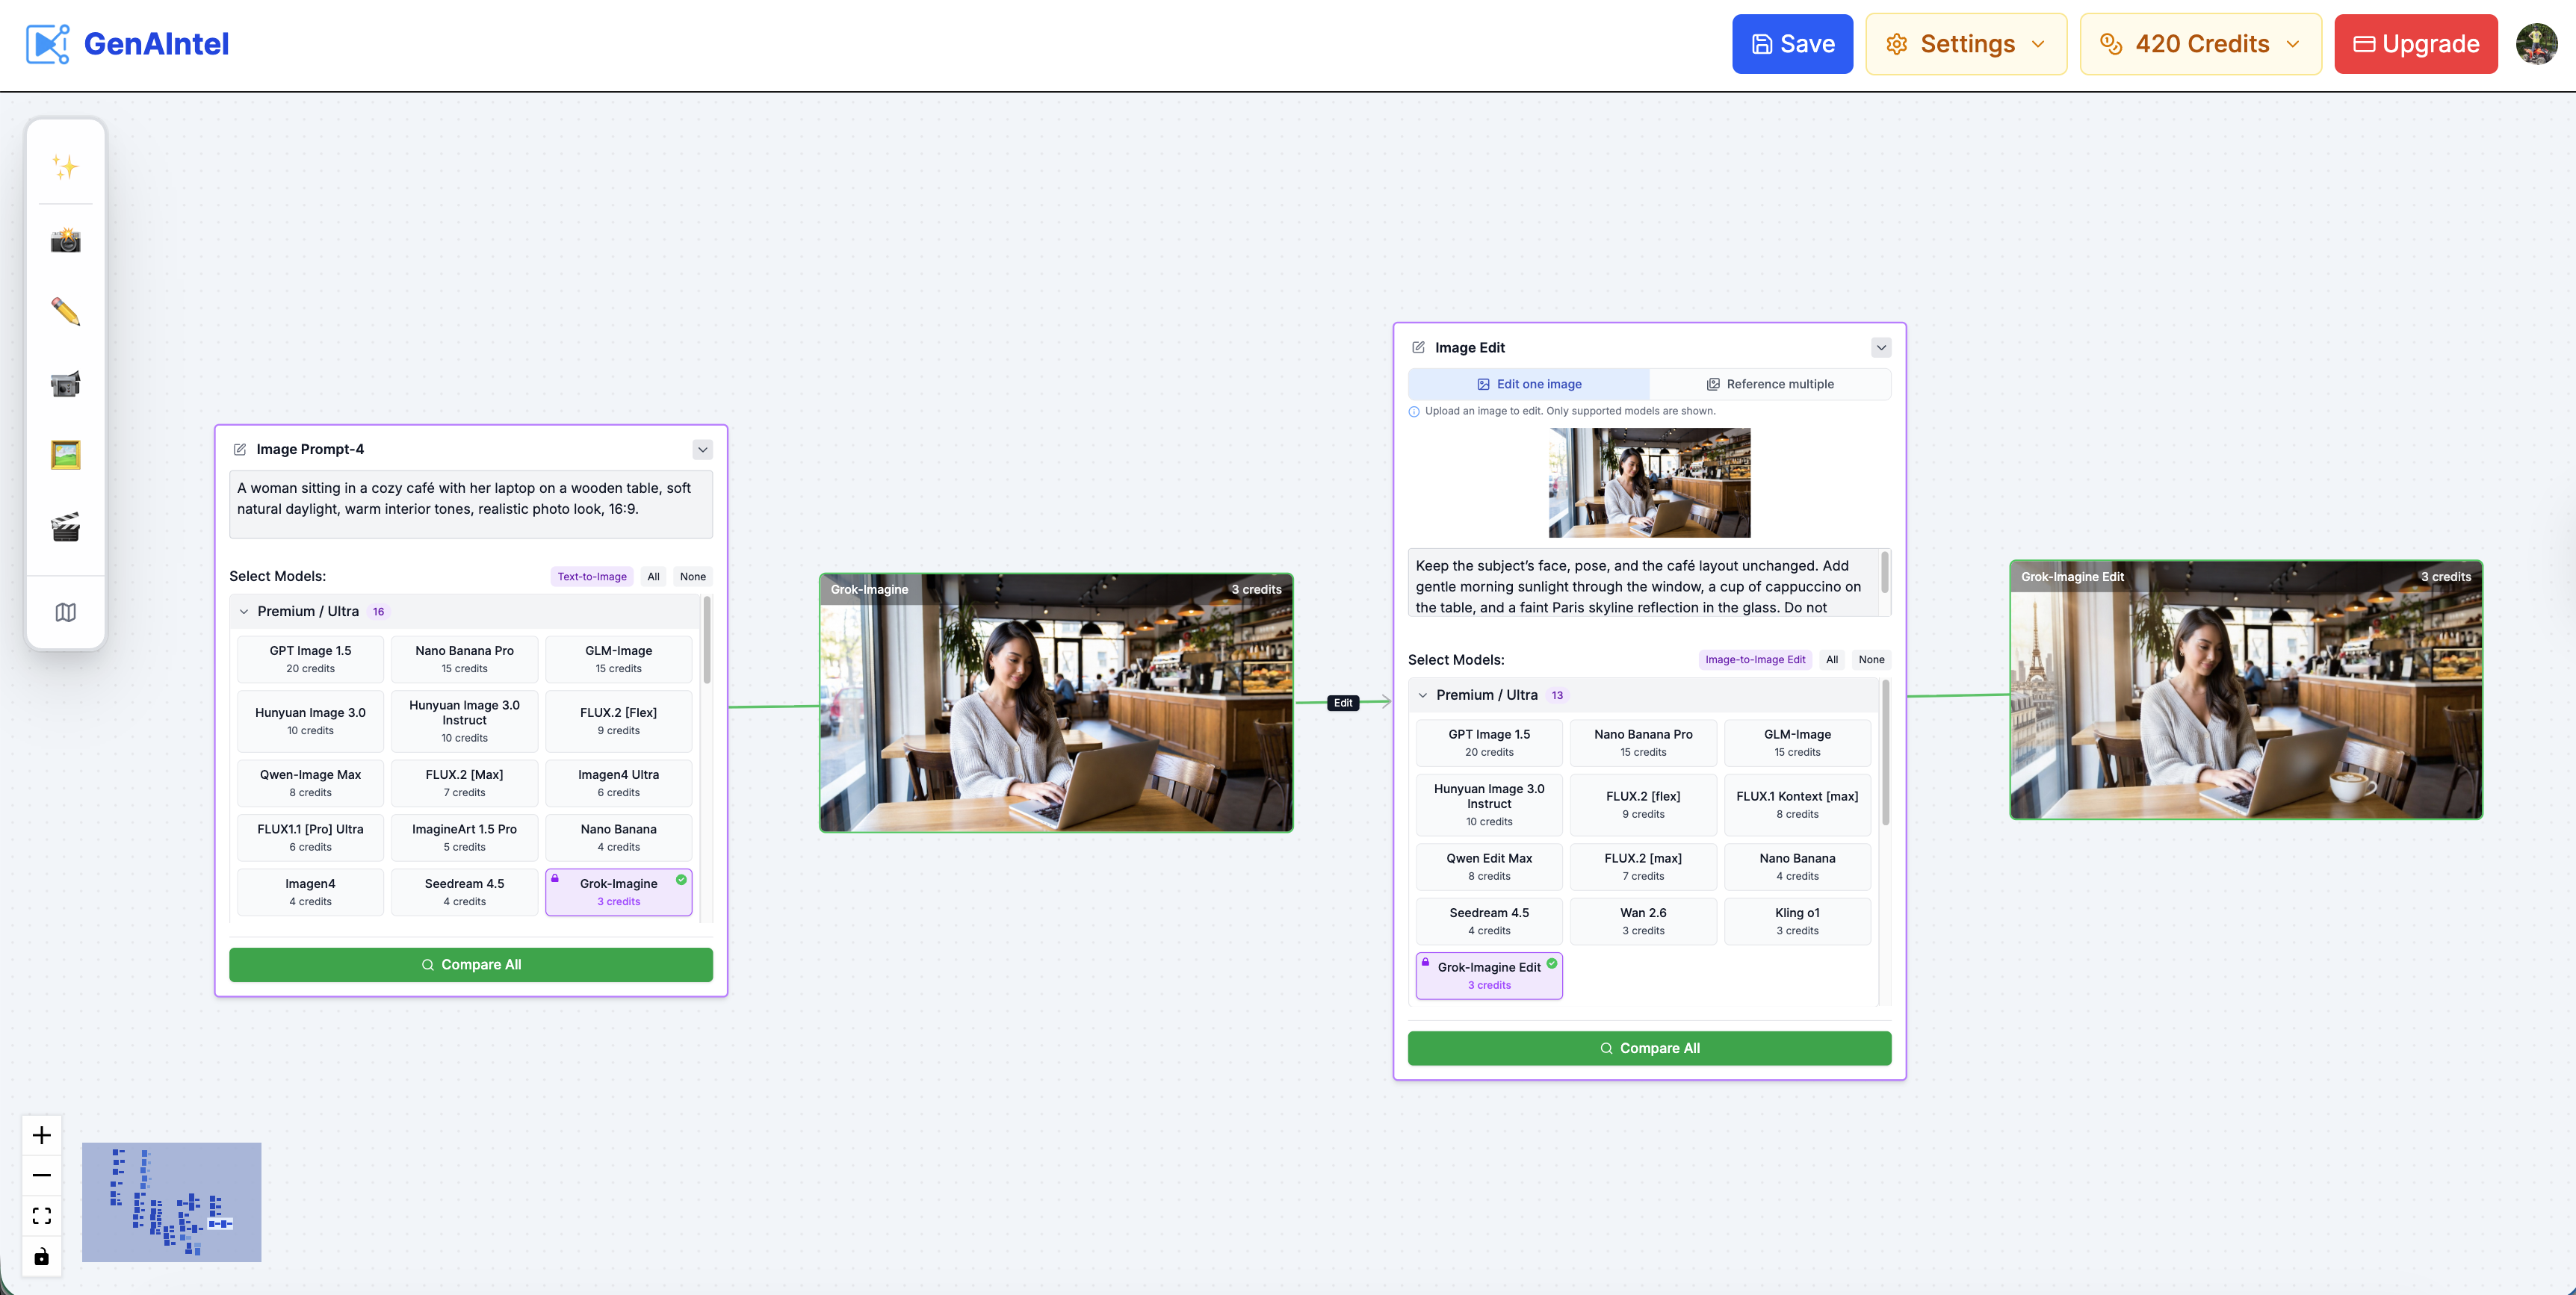This screenshot has width=2576, height=1295.
Task: Click the Upgrade button
Action: pos(2416,43)
